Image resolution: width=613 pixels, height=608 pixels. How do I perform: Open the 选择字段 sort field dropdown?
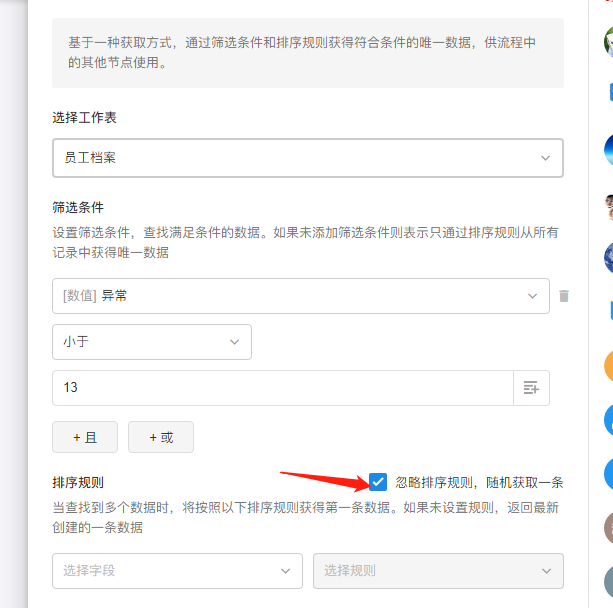click(177, 571)
